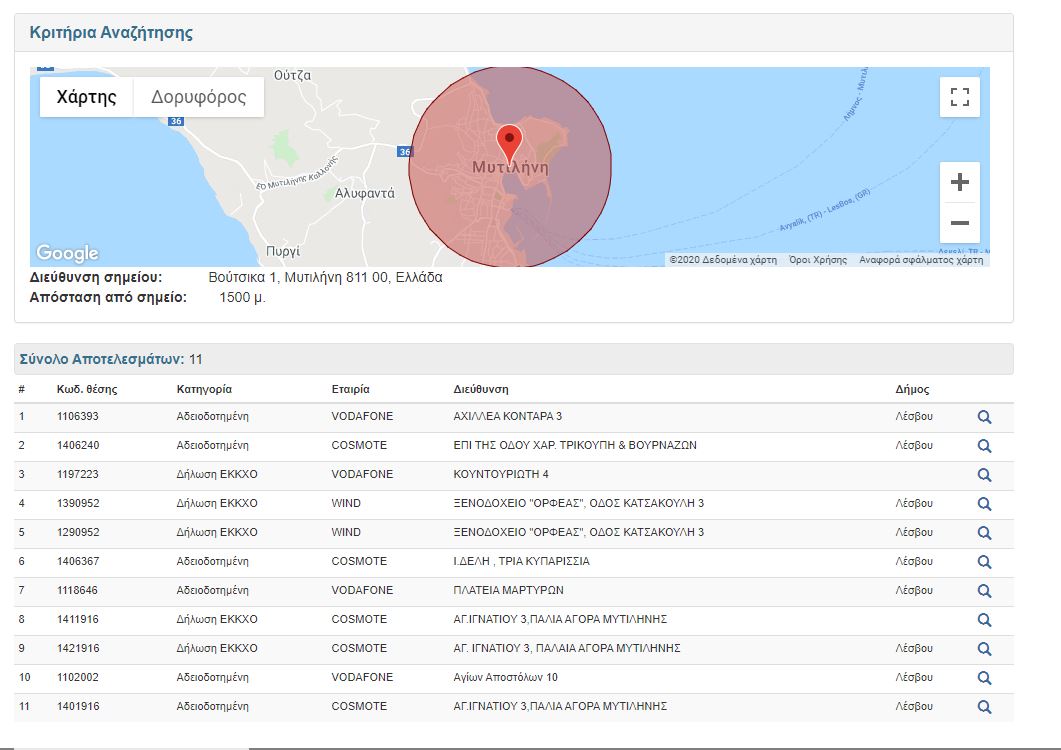
Task: Click the red location pin marker
Action: [510, 143]
